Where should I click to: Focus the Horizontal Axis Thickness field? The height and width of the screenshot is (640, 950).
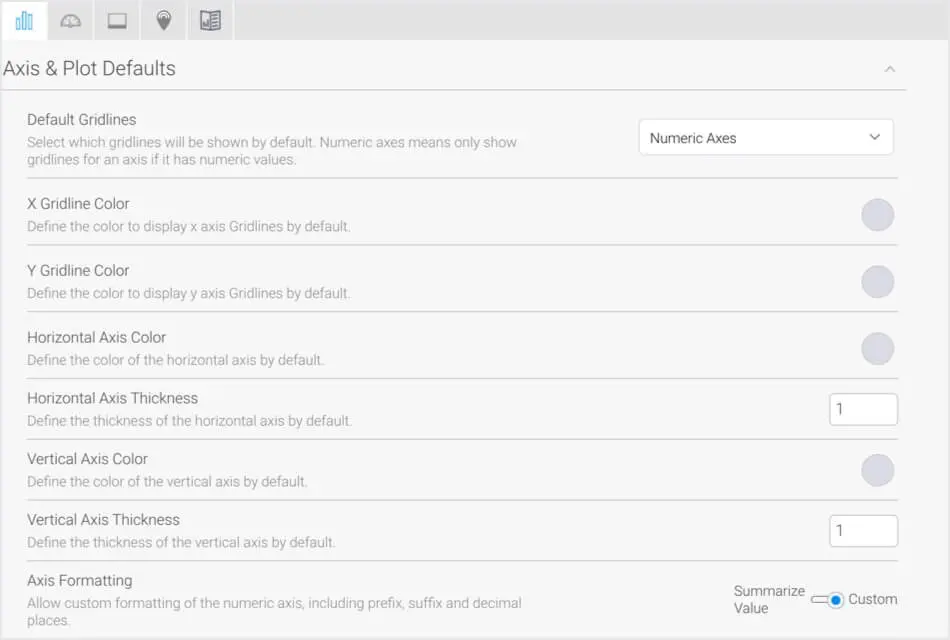coord(863,409)
